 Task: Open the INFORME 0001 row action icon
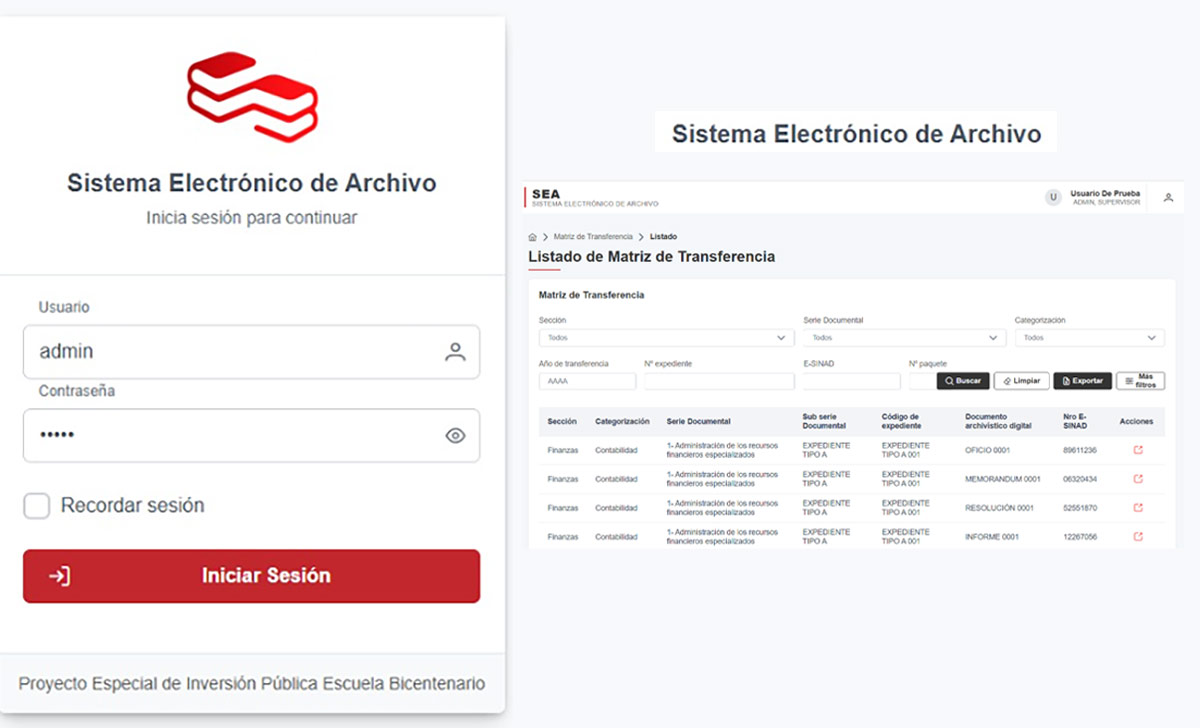pos(1137,537)
